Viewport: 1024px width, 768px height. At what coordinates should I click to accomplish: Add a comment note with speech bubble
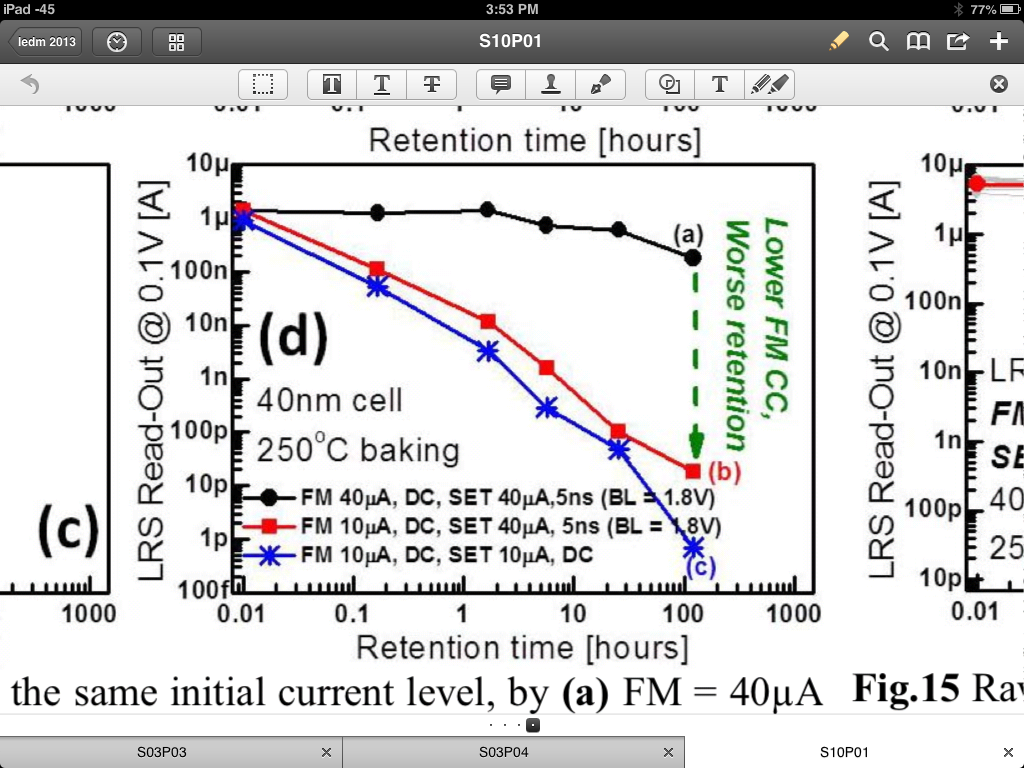[501, 85]
